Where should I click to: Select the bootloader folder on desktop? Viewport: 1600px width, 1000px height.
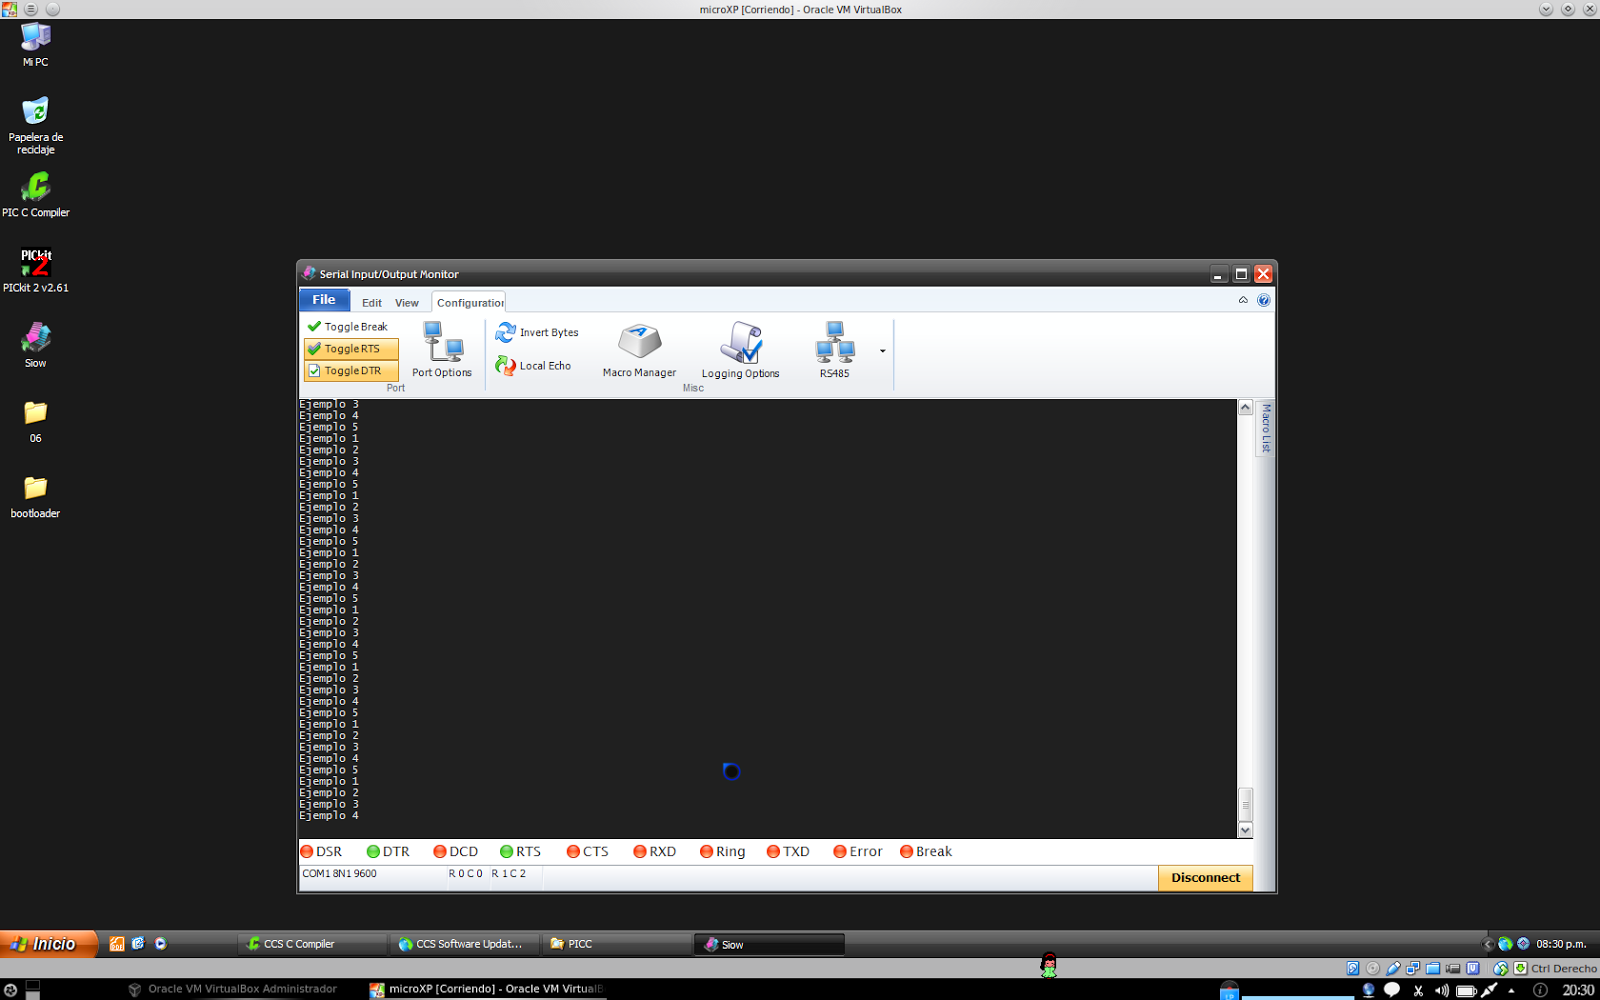(x=36, y=496)
